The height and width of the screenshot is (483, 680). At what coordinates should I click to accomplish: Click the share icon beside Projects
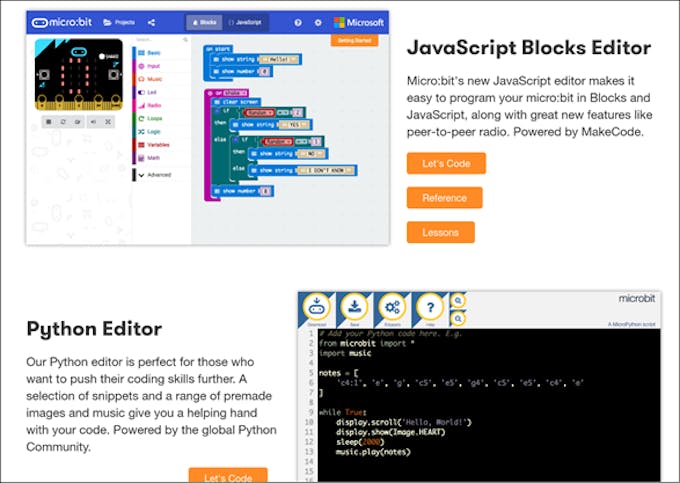(151, 23)
